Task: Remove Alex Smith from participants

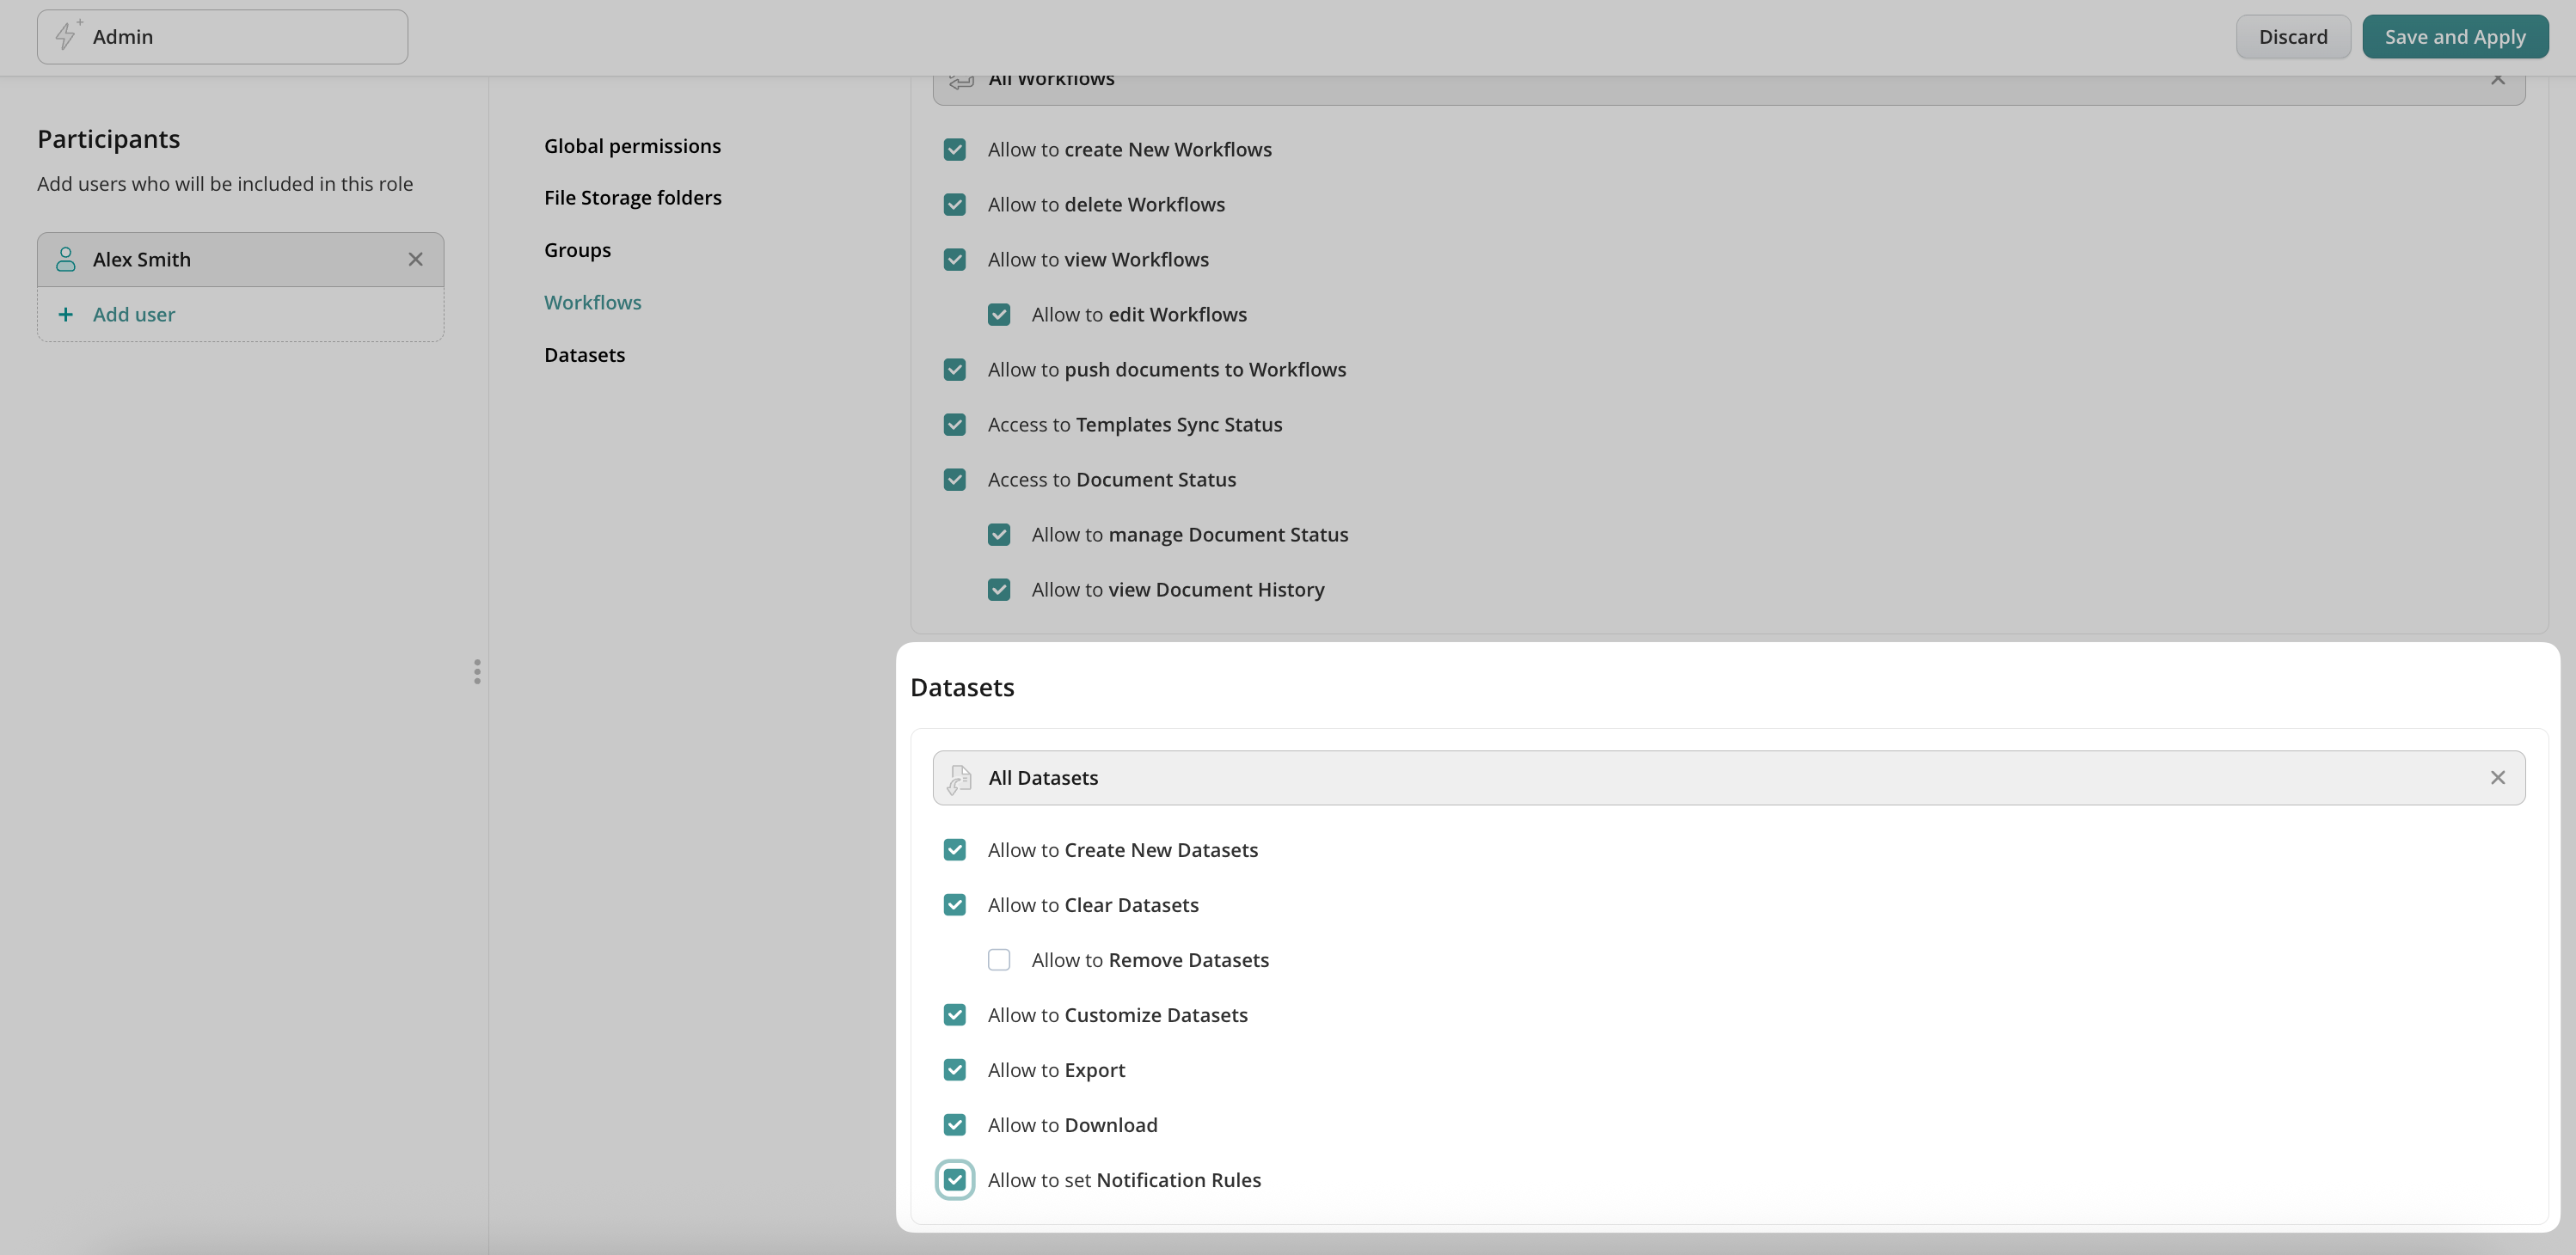Action: [x=415, y=260]
